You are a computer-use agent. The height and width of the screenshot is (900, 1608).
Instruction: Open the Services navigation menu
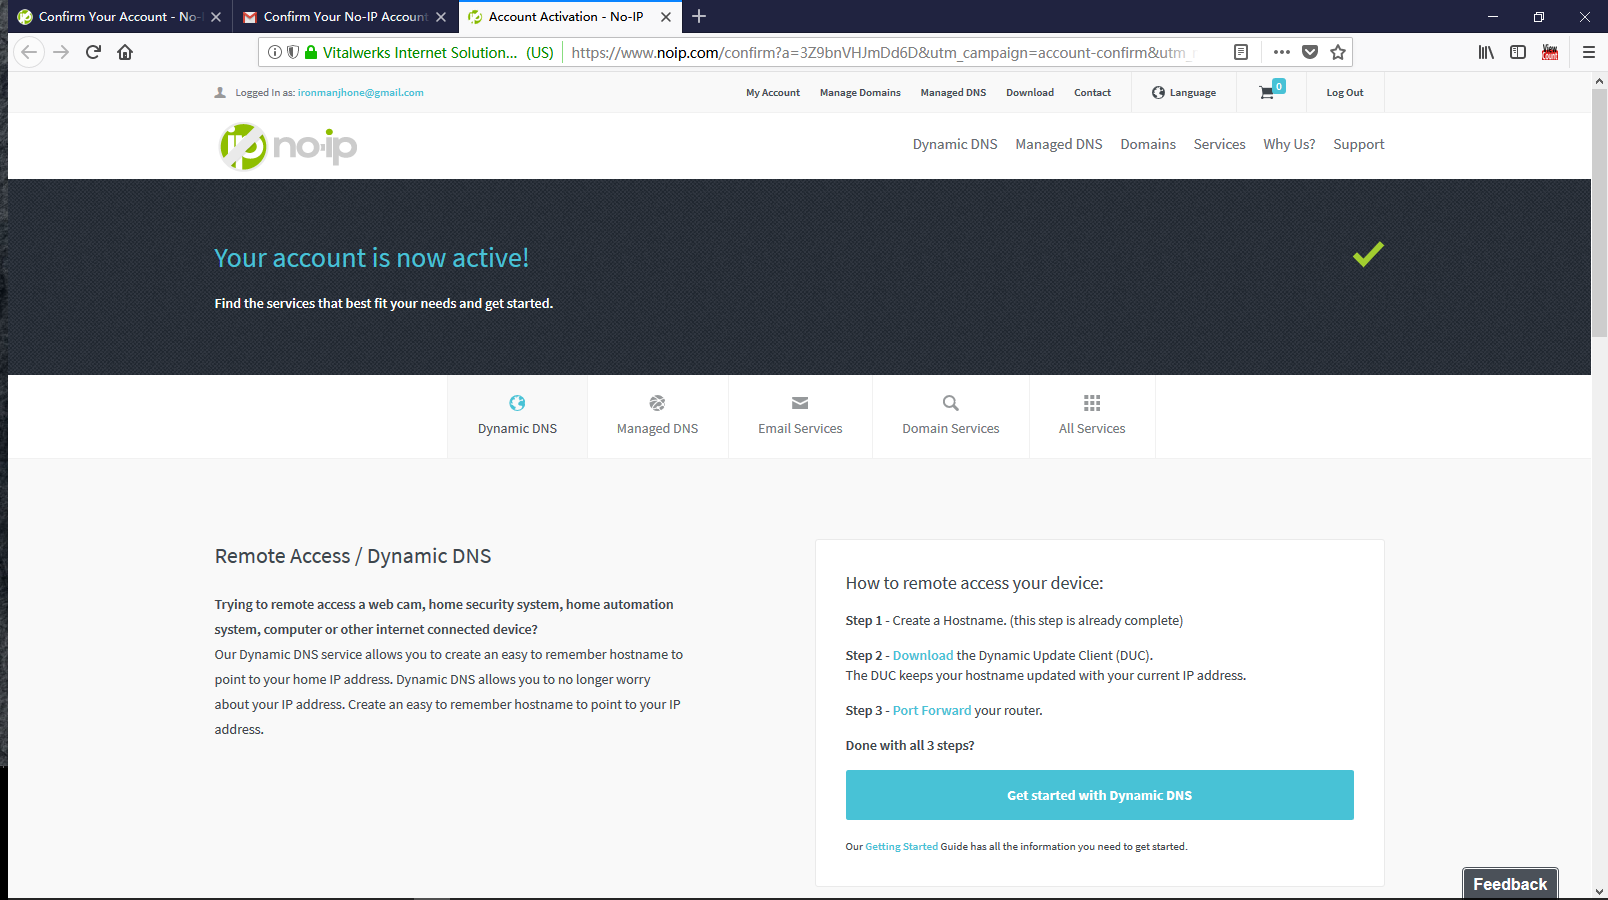[x=1219, y=144]
